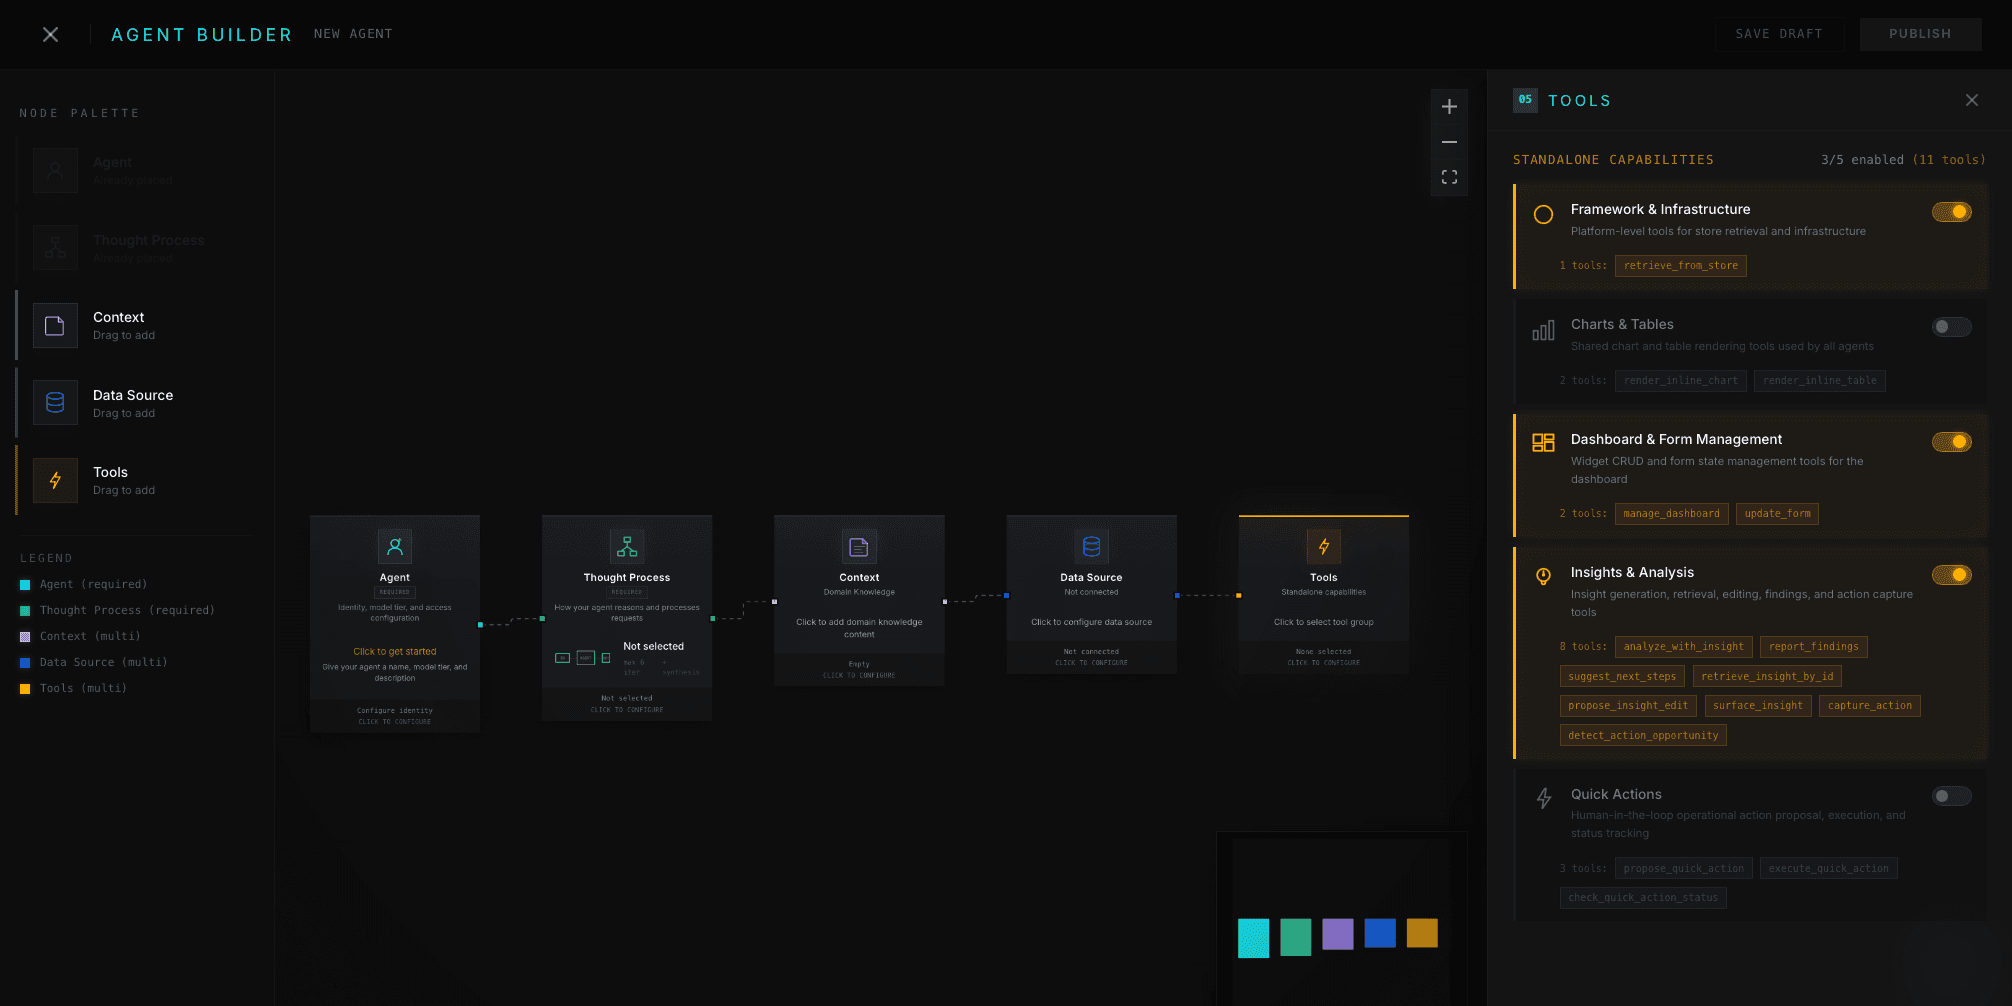Click the zoom in plus icon

[x=1449, y=107]
